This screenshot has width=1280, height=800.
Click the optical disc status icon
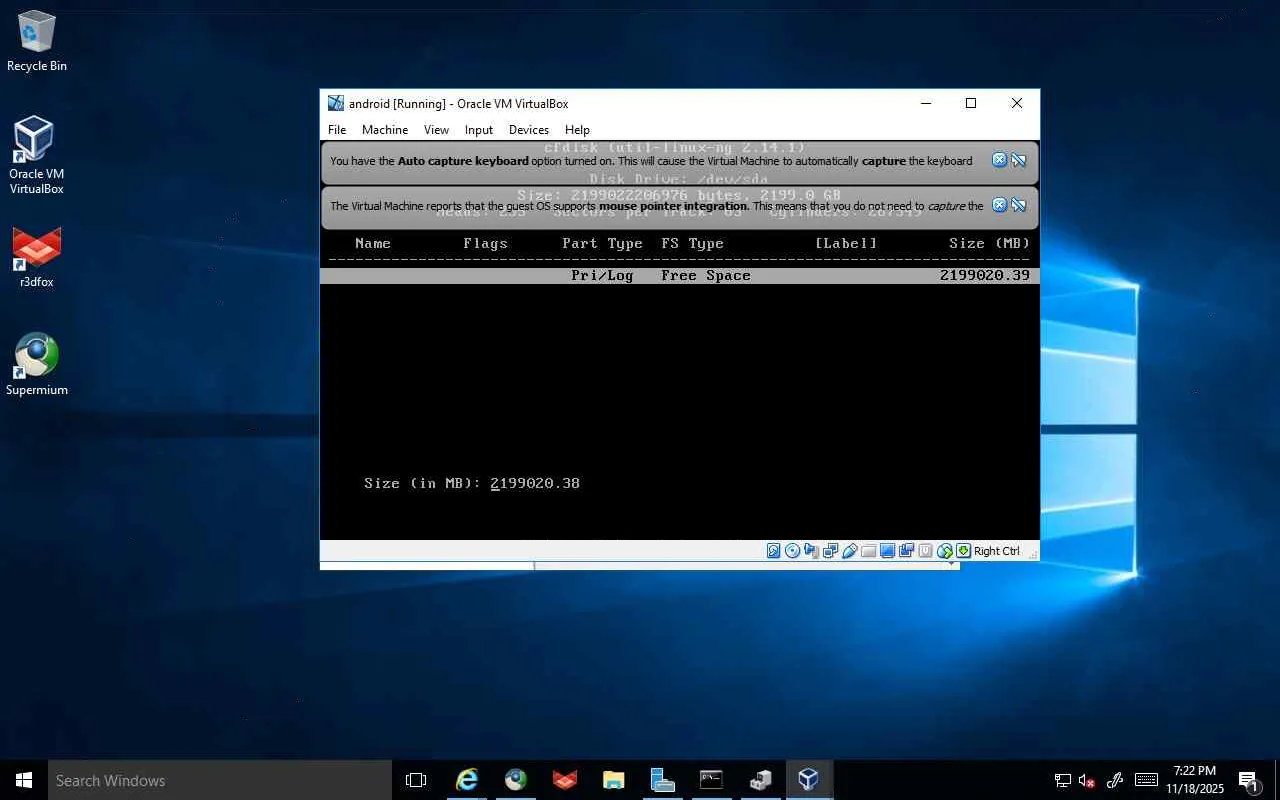793,551
